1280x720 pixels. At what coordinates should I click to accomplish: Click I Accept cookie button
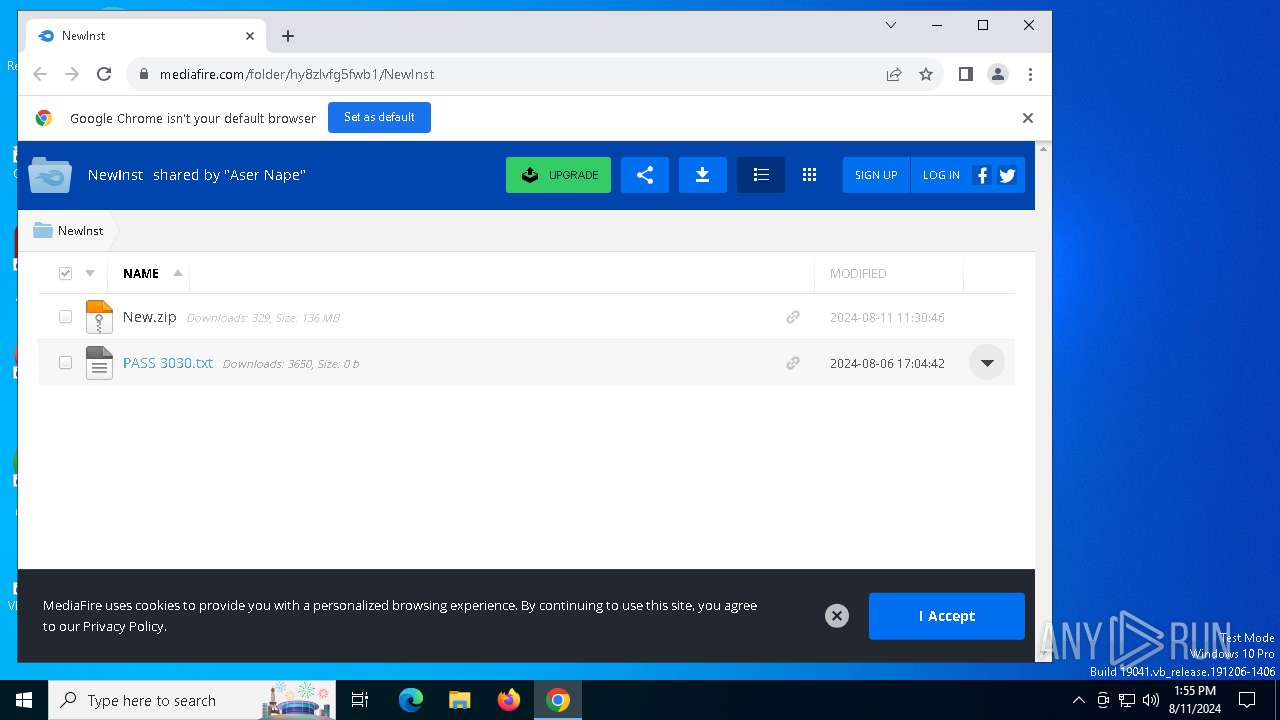tap(947, 616)
